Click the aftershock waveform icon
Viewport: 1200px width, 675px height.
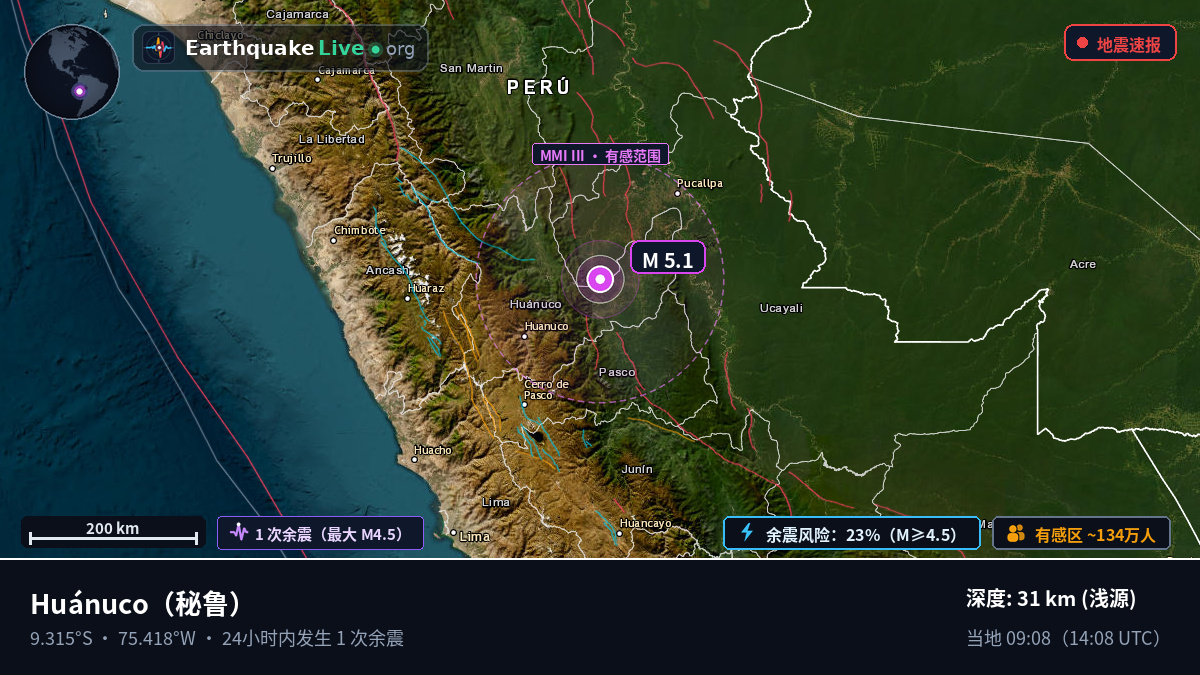pos(238,533)
